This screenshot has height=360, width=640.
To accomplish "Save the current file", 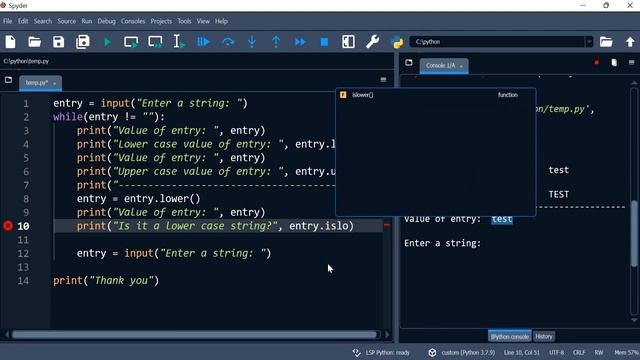I will (58, 42).
